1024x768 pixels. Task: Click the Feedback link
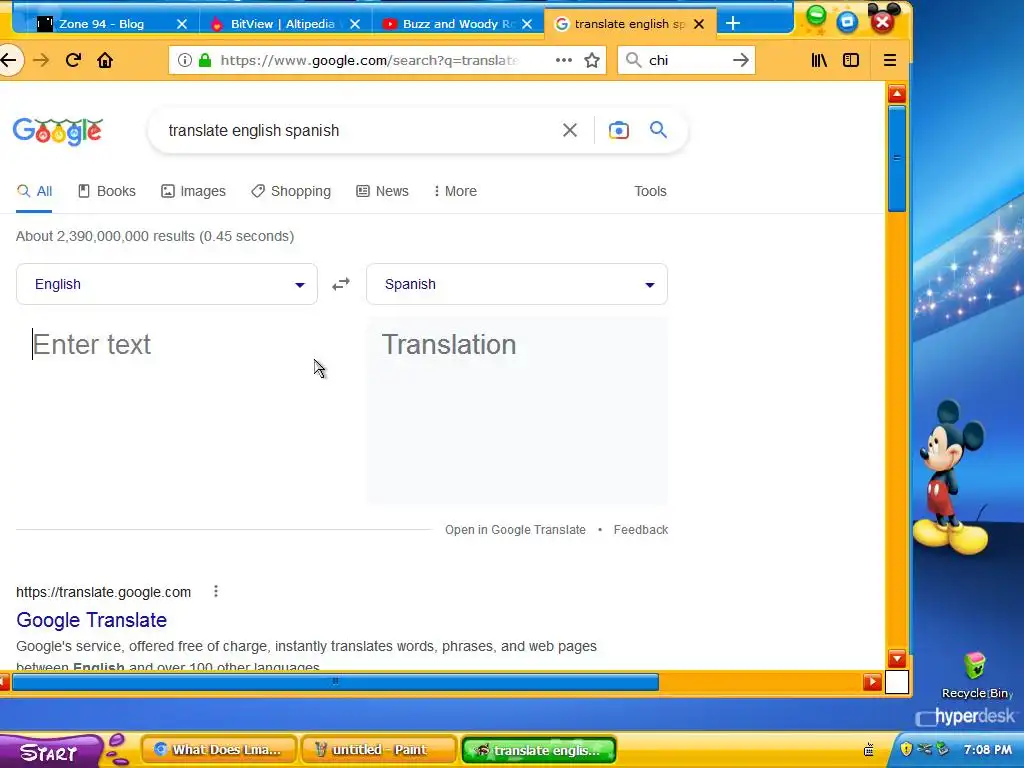pyautogui.click(x=641, y=530)
